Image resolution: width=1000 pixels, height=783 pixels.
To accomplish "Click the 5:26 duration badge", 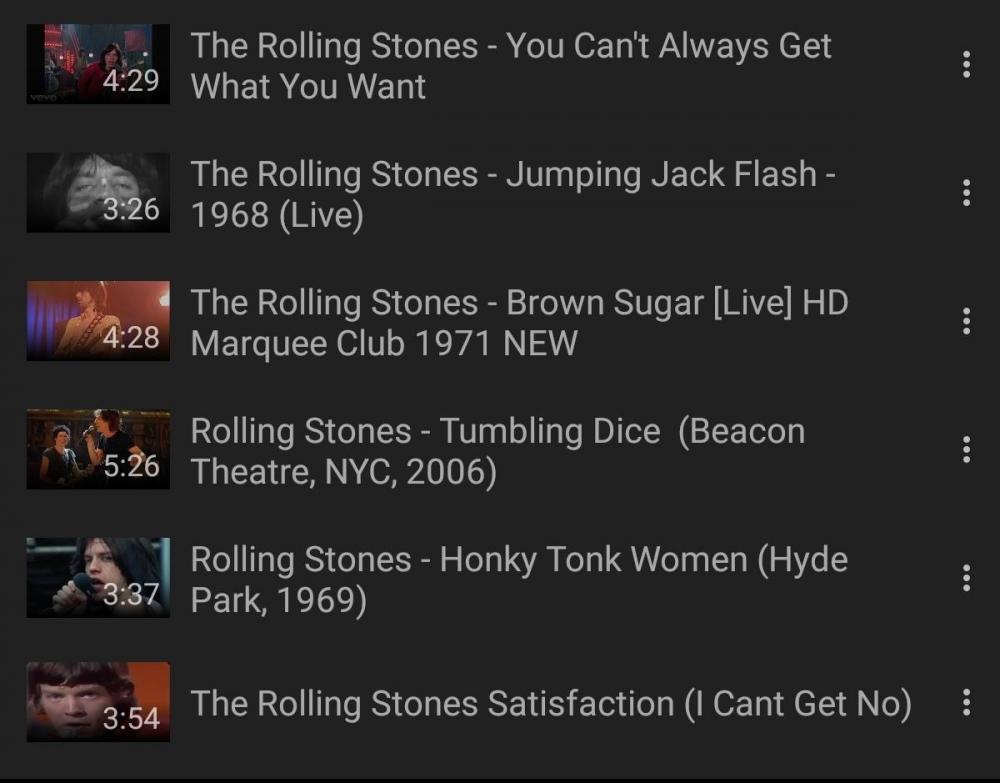I will coord(131,466).
